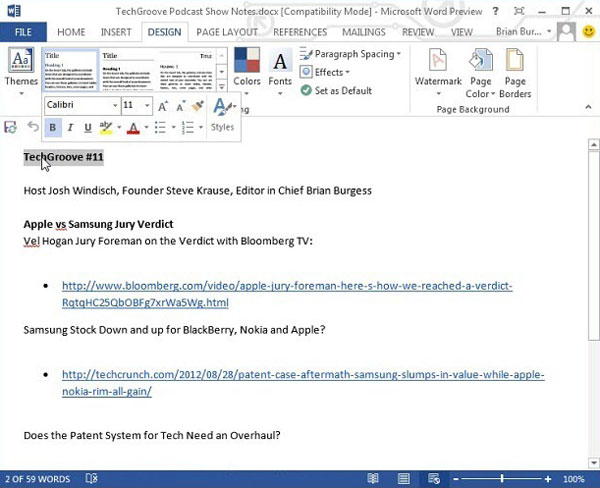Switch to the PAGE LAYOUT tab
This screenshot has width=600, height=488.
coord(227,32)
